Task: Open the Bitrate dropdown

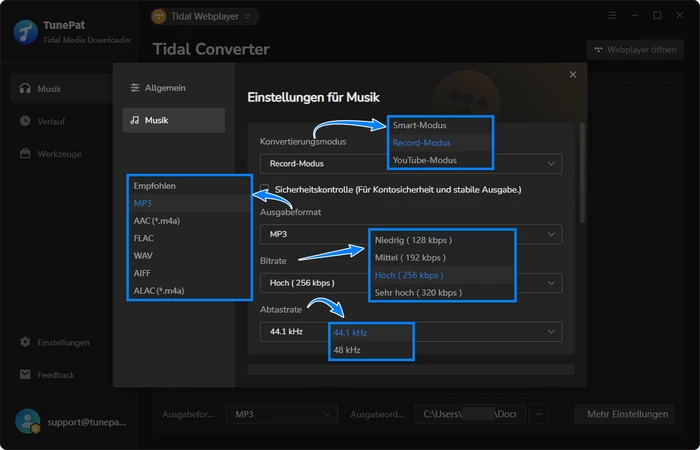Action: (411, 283)
